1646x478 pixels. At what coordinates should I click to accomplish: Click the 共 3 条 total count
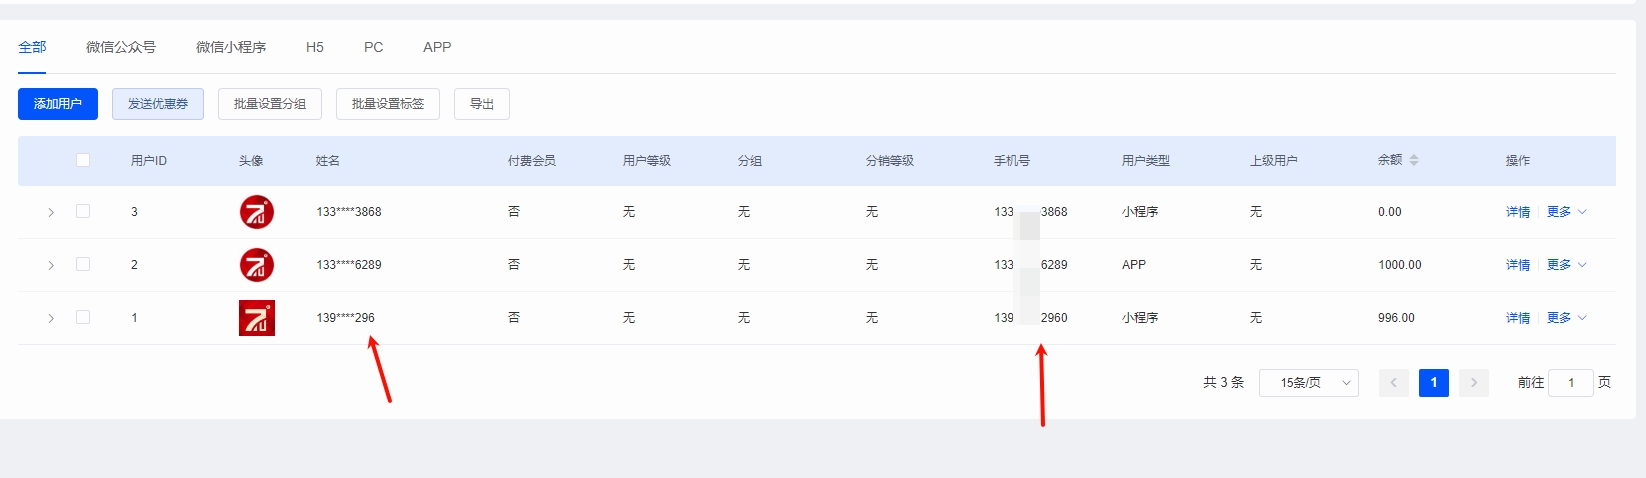(x=1224, y=383)
